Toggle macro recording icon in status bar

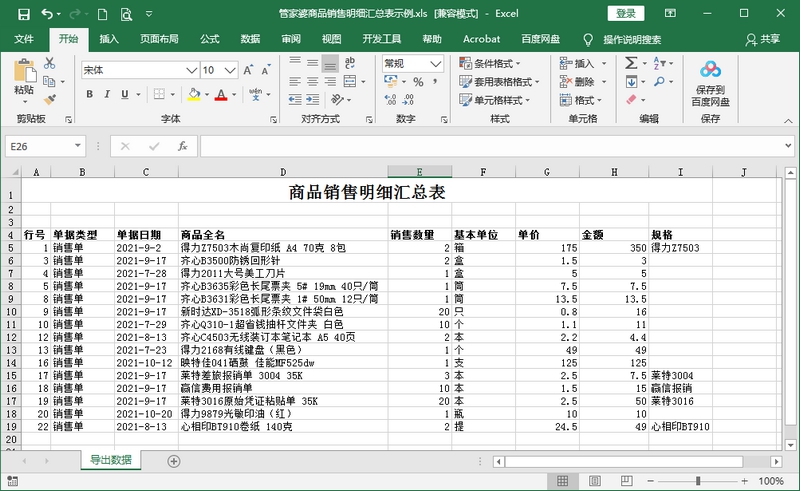tap(13, 481)
